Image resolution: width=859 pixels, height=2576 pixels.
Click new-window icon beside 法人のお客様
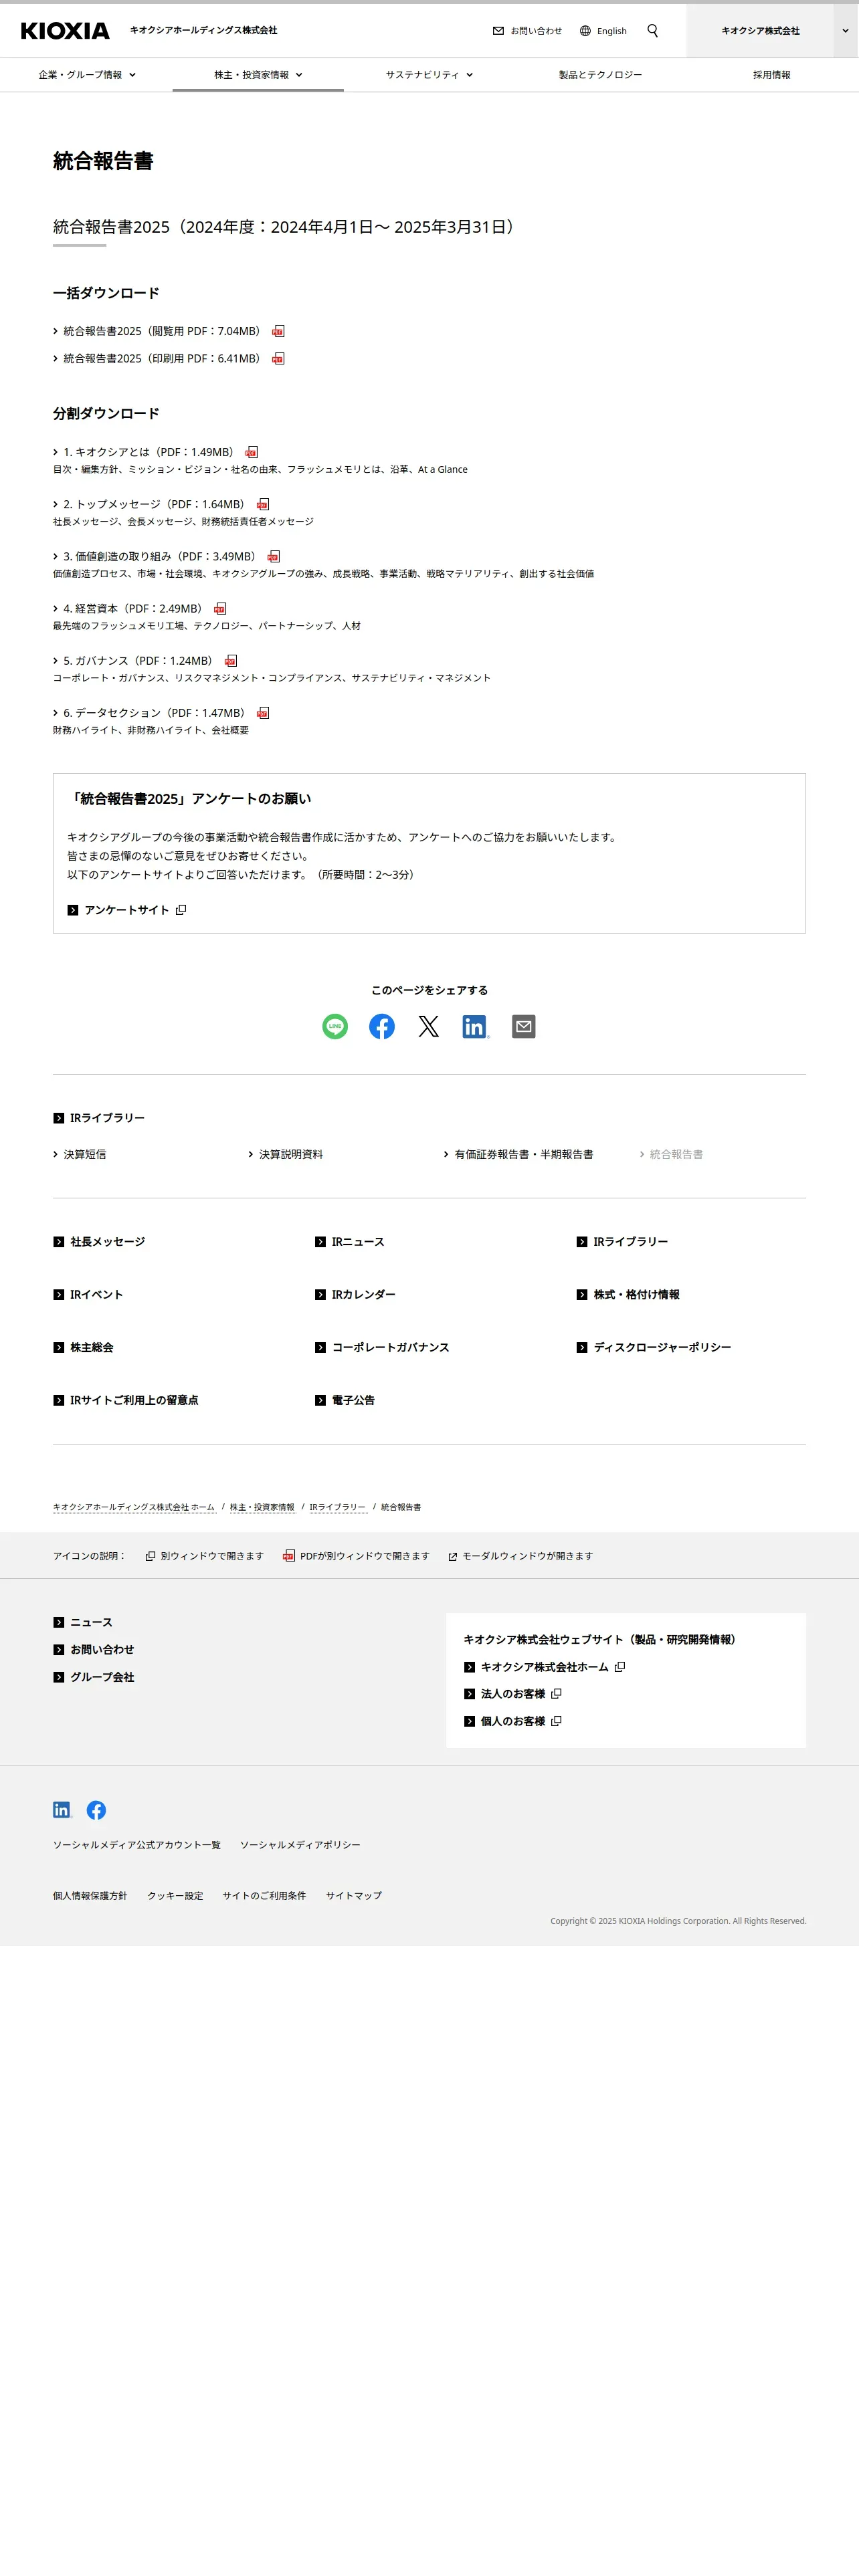coord(556,1694)
